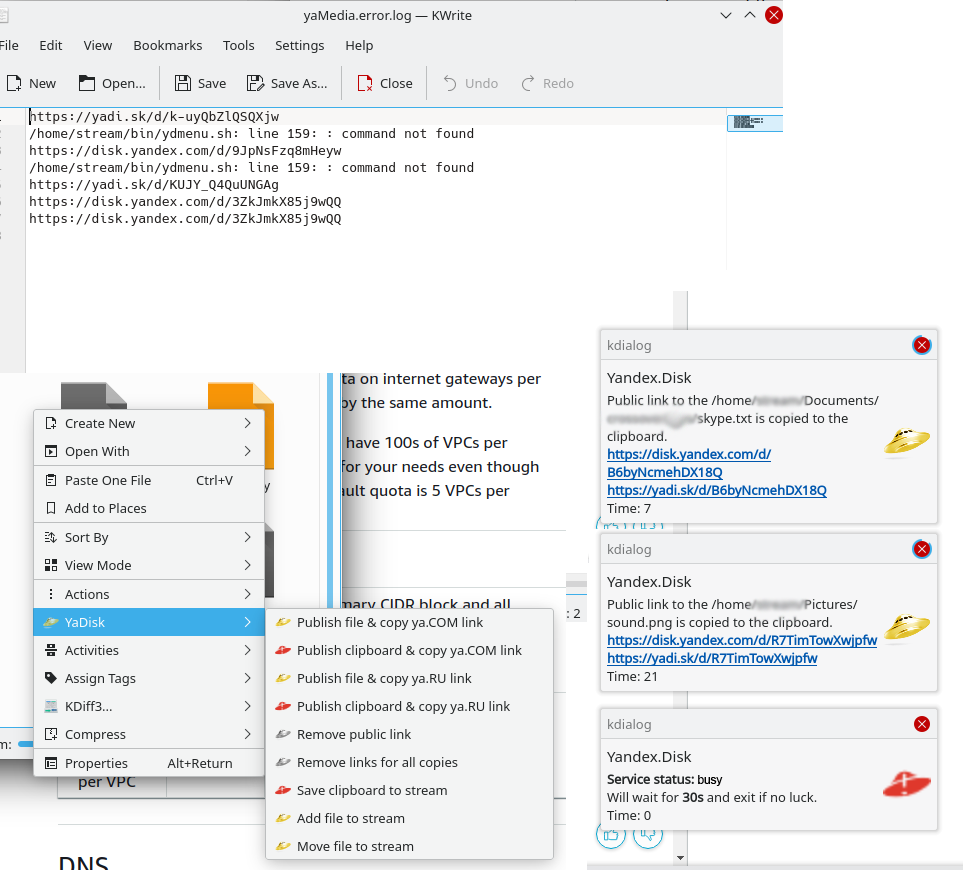This screenshot has height=870, width=963.
Task: Expand the Actions submenu arrow
Action: click(x=248, y=594)
